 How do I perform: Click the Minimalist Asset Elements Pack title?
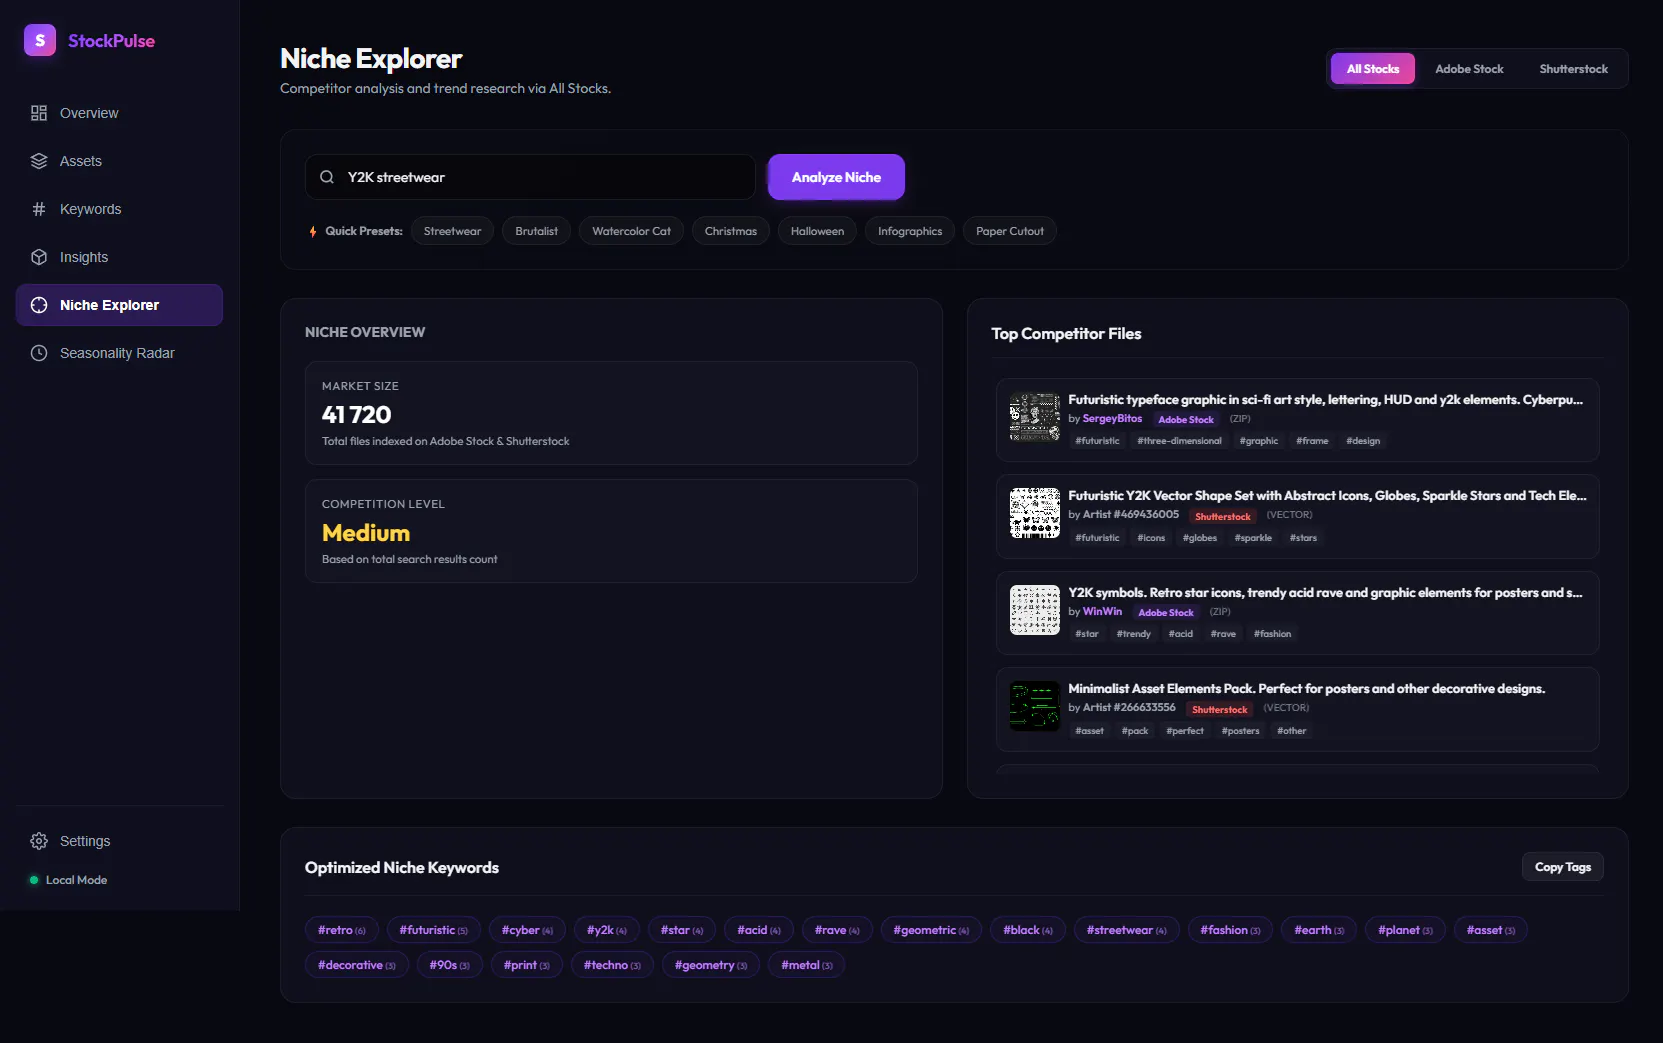point(1306,689)
